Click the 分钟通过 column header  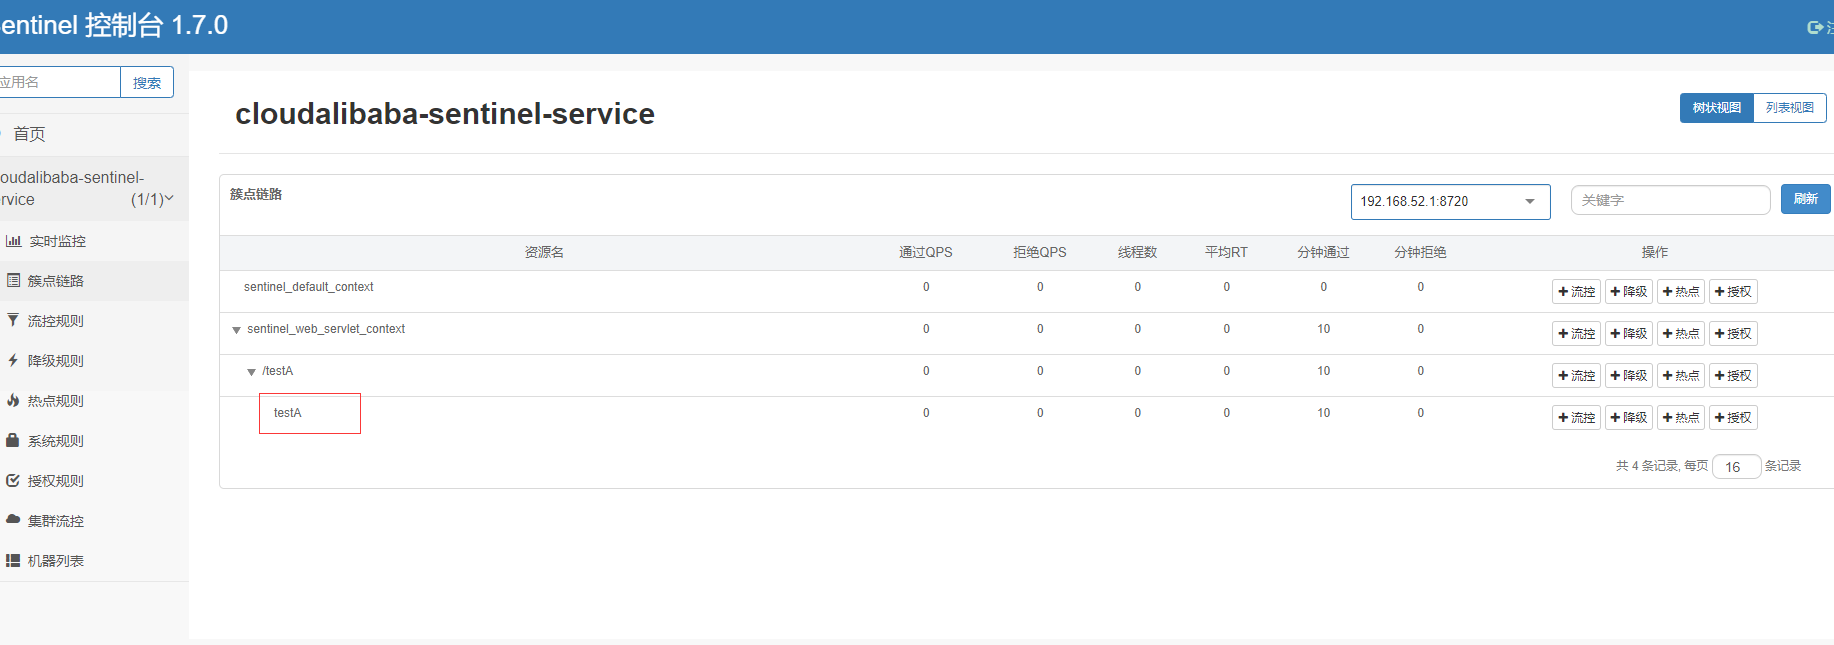click(x=1323, y=252)
